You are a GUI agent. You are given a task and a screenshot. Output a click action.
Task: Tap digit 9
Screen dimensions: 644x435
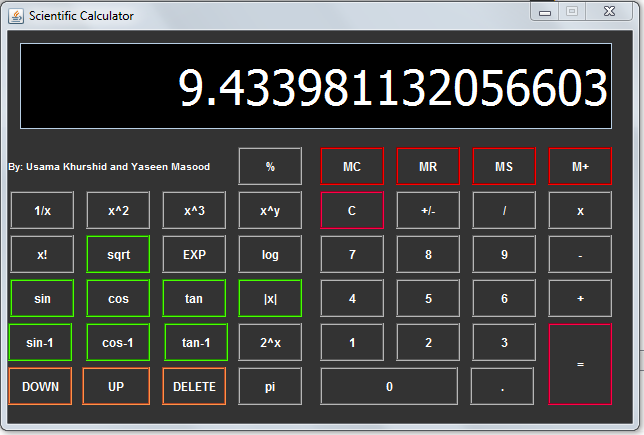coord(504,254)
